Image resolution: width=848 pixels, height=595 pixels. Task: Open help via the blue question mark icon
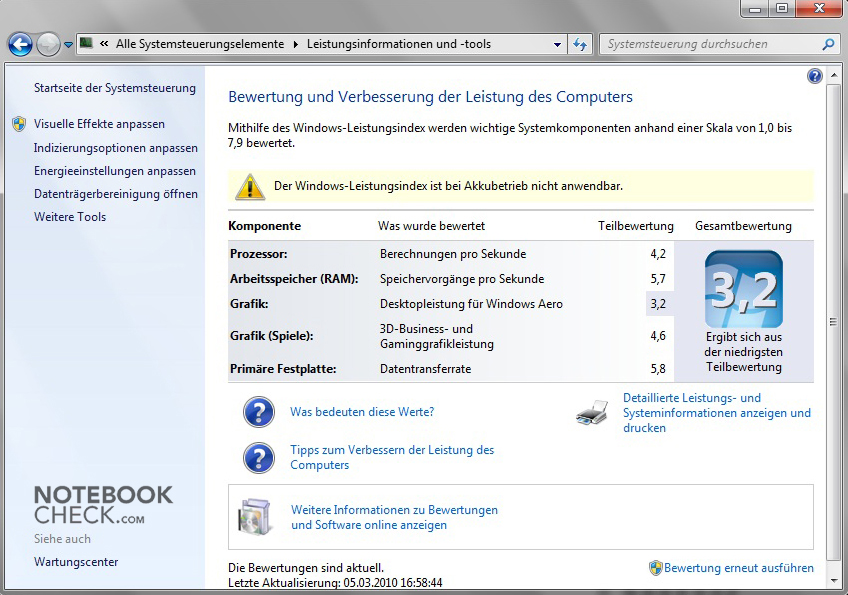pyautogui.click(x=814, y=76)
